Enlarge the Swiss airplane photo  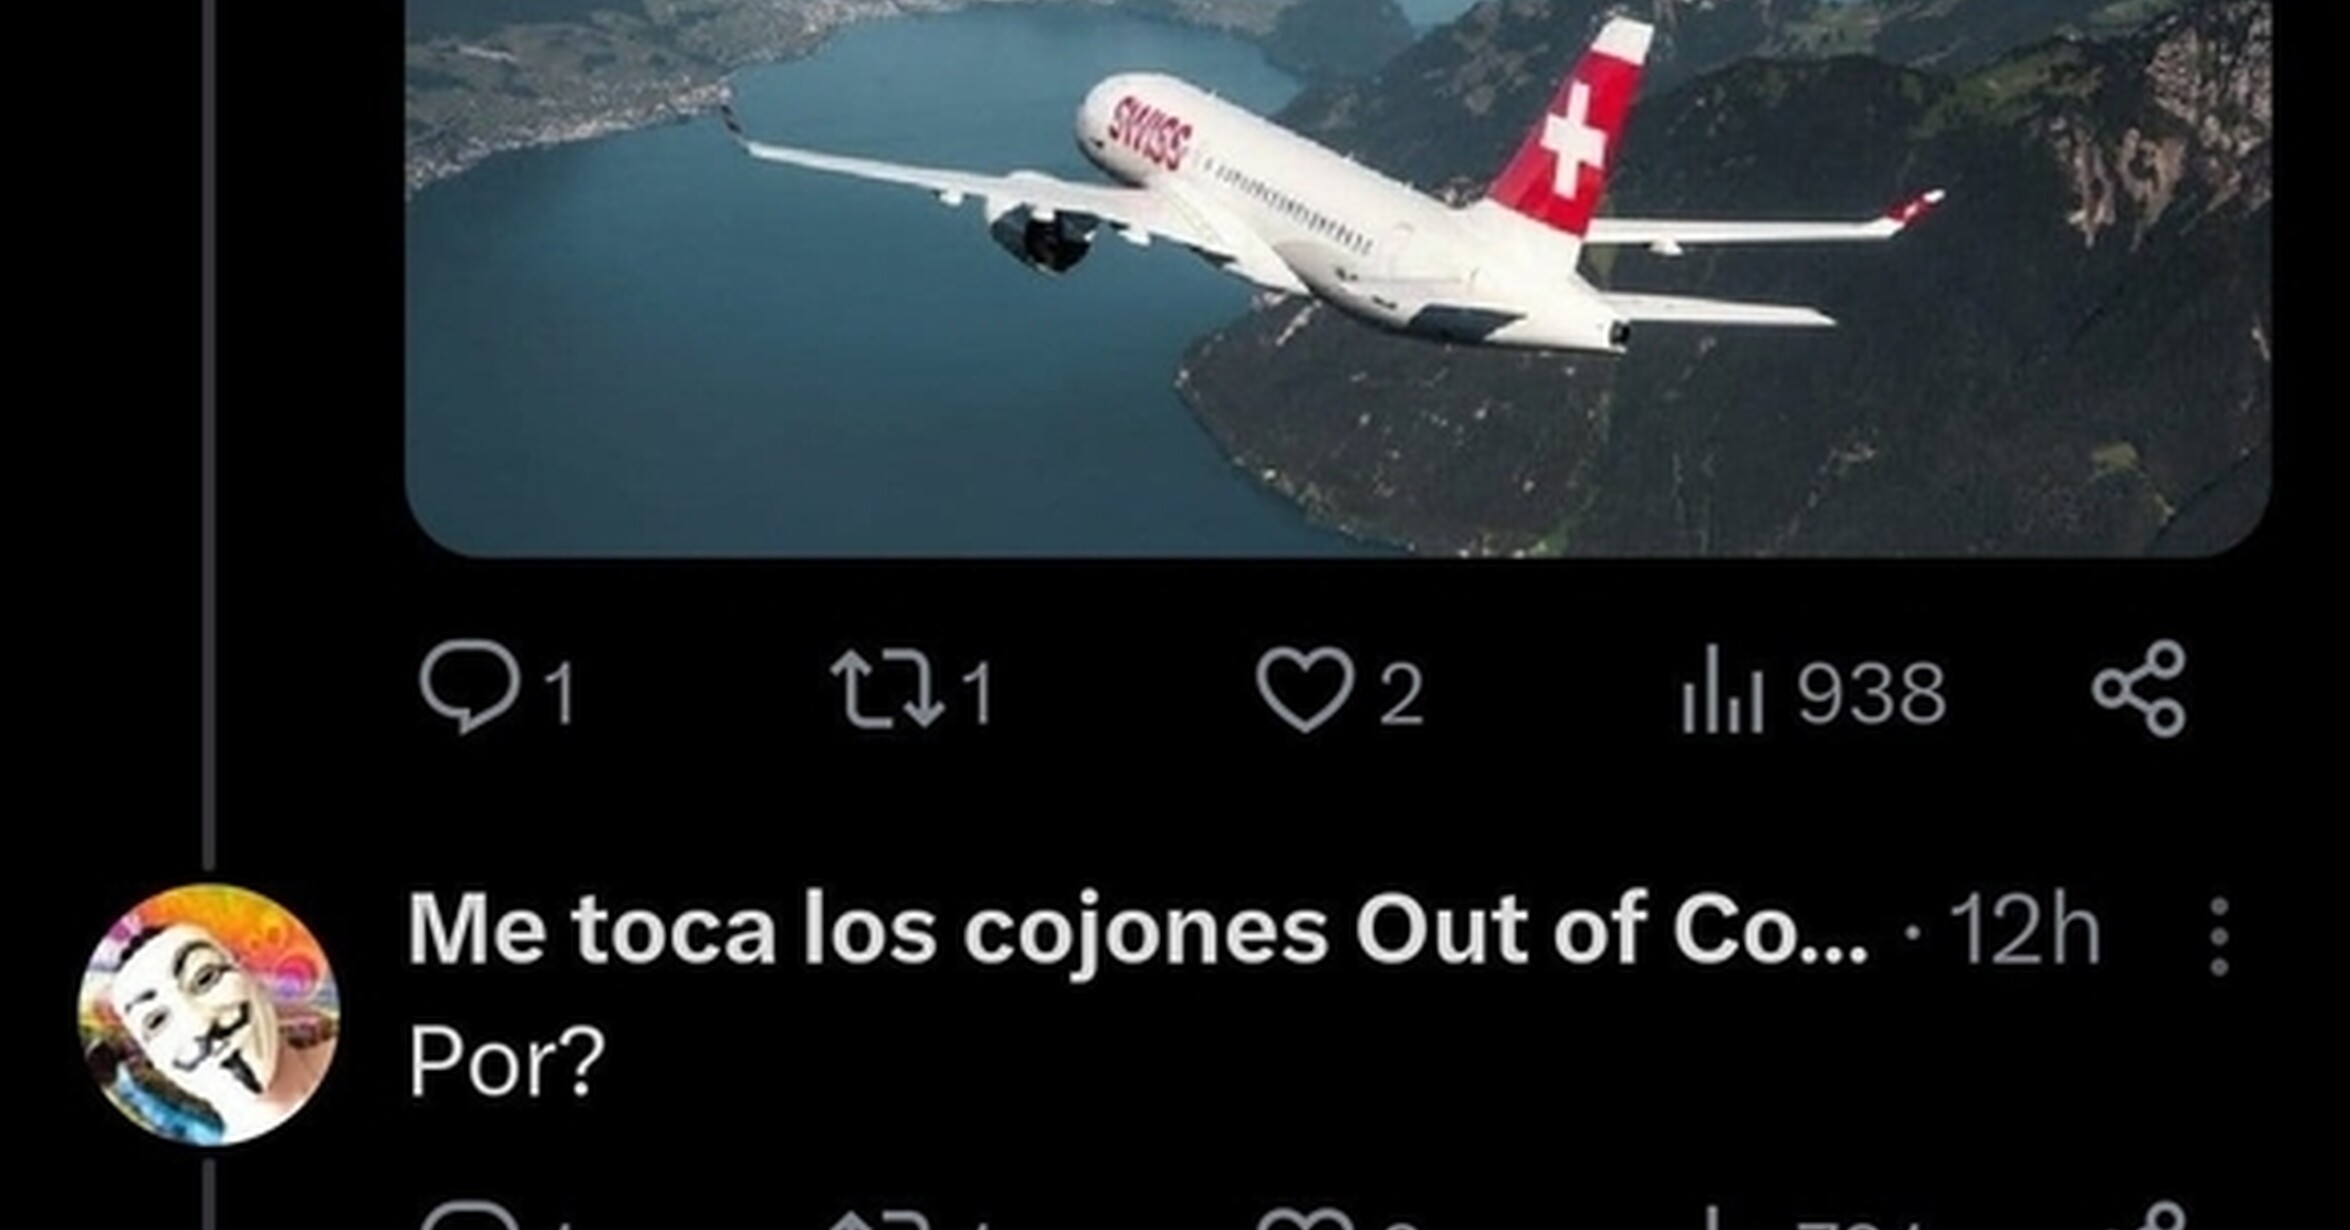click(1338, 278)
